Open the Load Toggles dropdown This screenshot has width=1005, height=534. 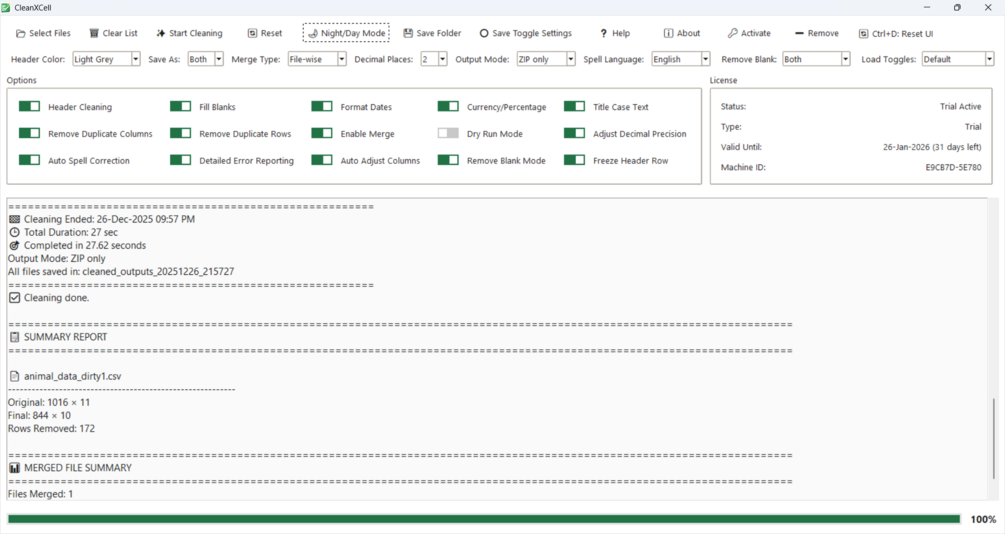click(x=958, y=59)
